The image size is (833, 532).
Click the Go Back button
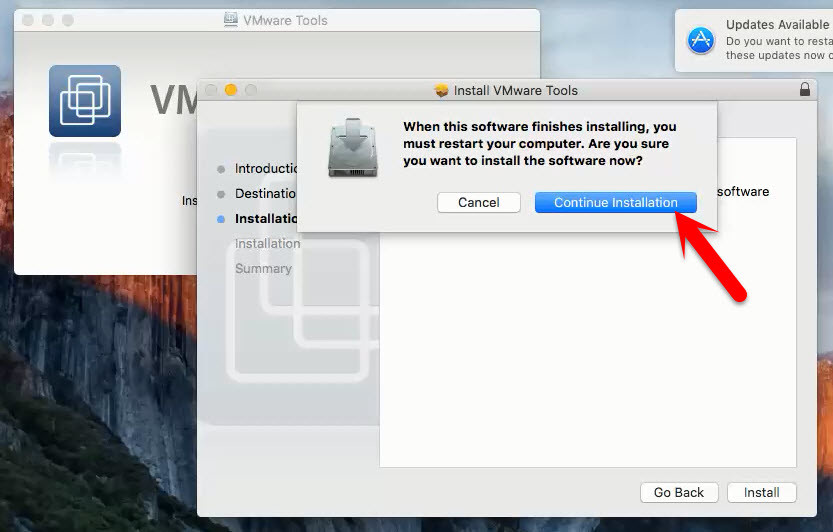[678, 493]
